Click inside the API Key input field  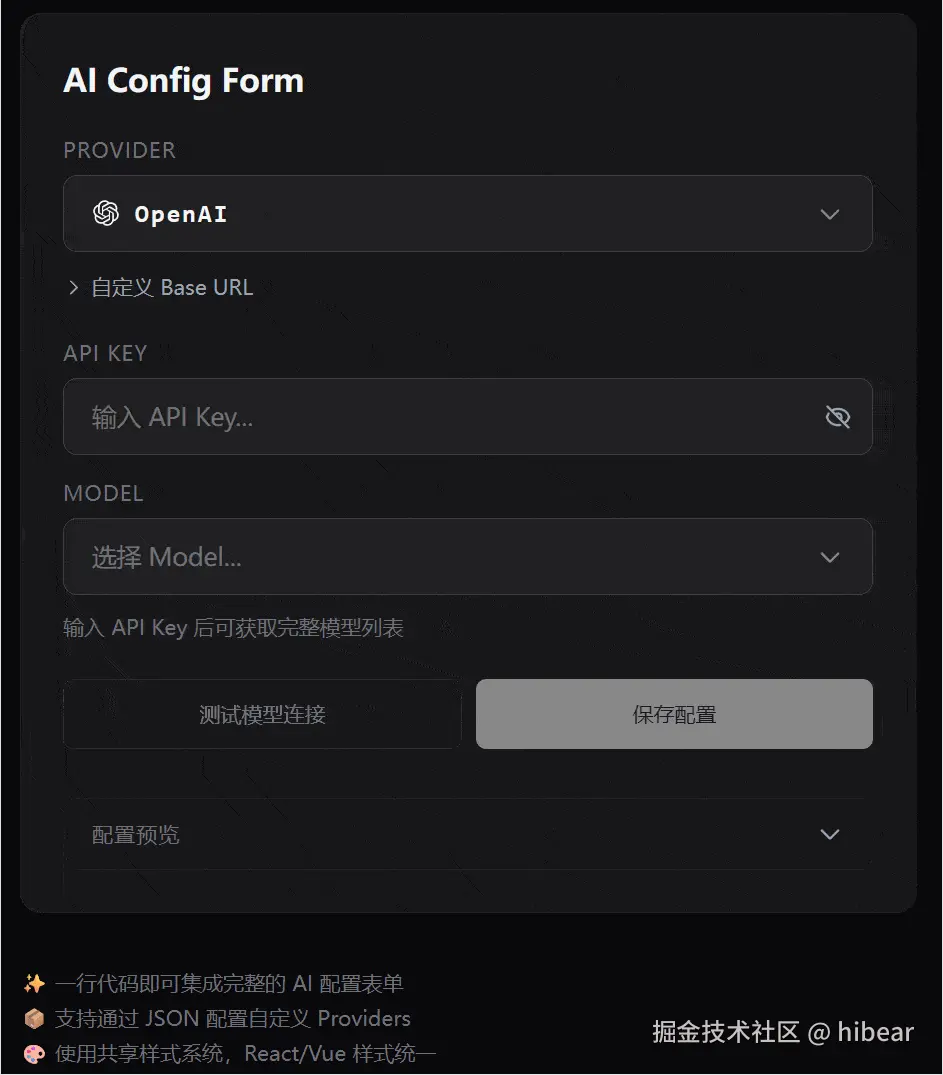click(x=400, y=417)
